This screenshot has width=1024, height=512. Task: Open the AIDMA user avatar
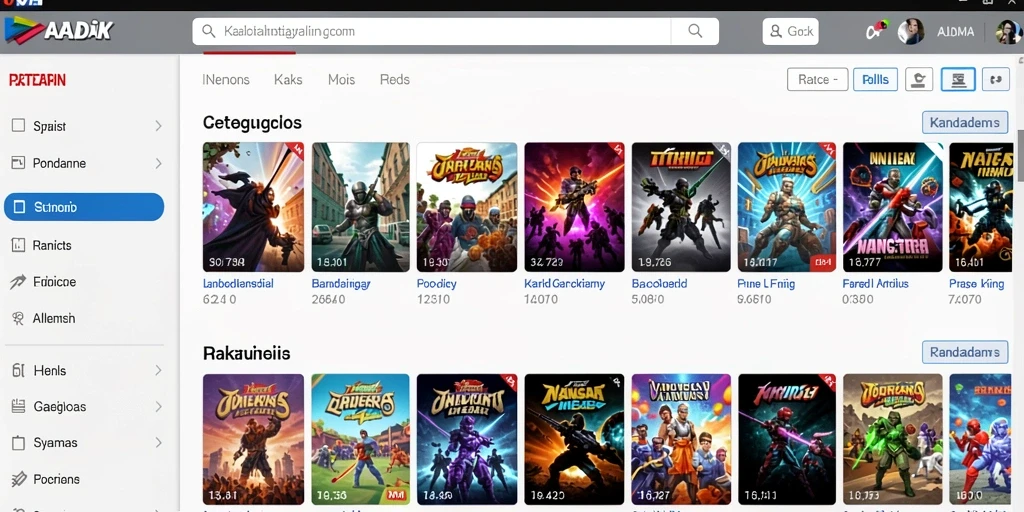[910, 31]
